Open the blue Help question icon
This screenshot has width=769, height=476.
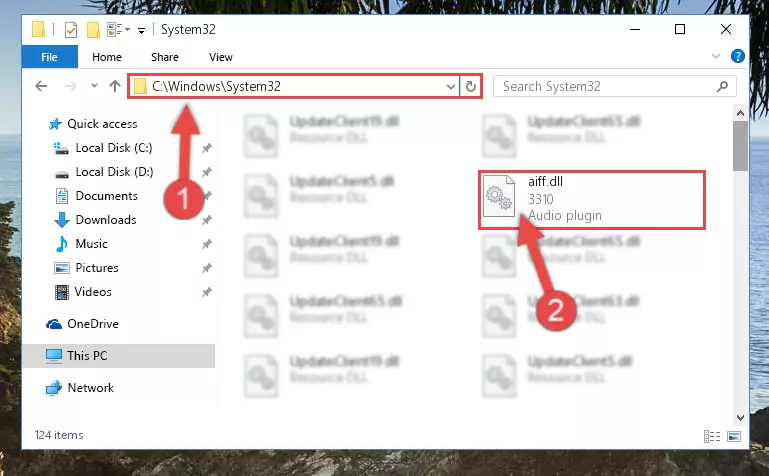[x=738, y=56]
